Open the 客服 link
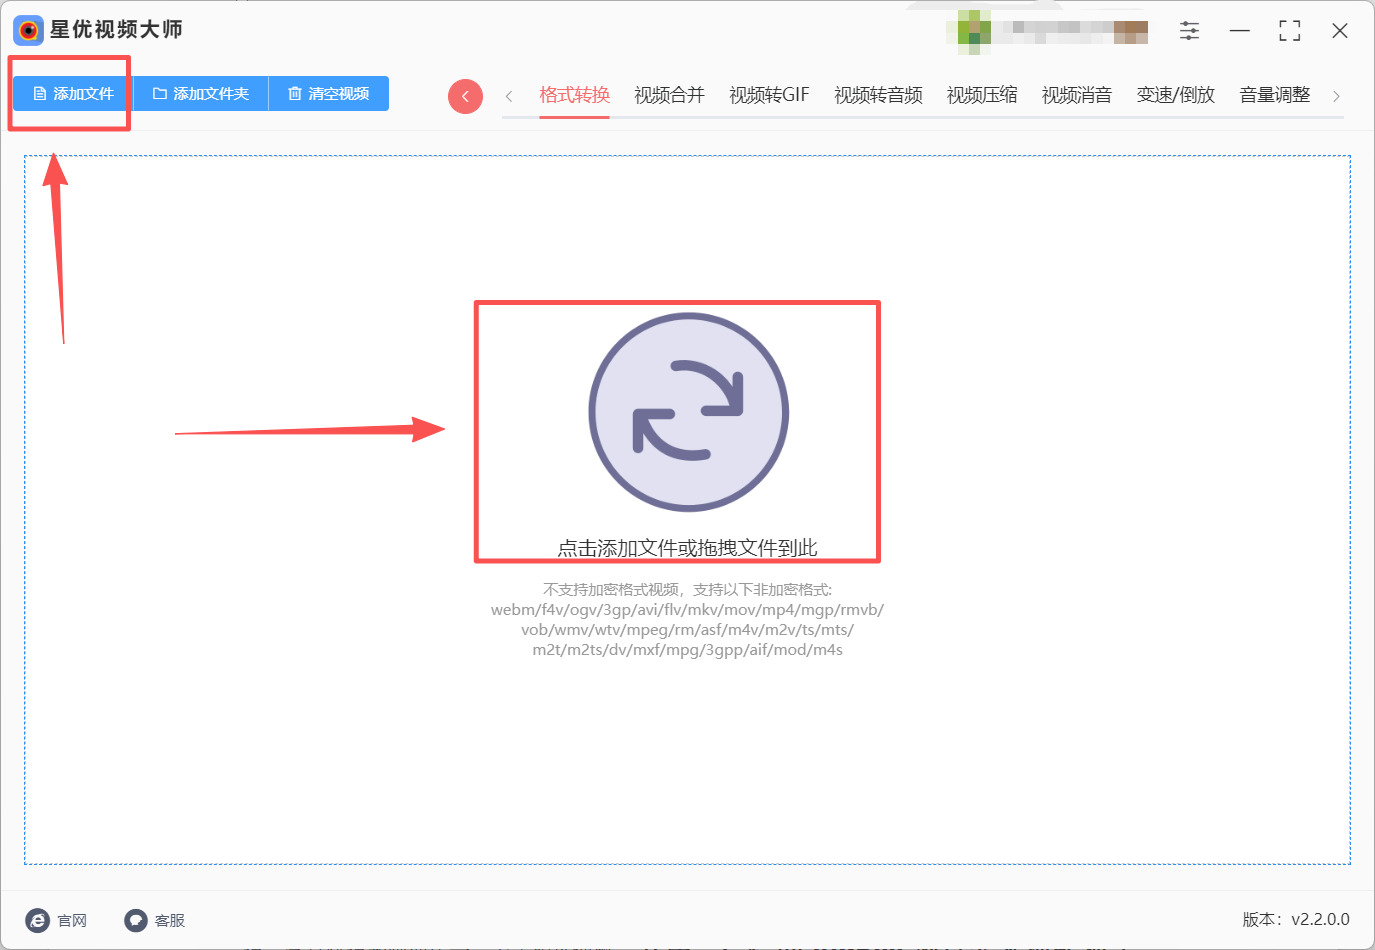Screen dimensions: 1375x950 coord(155,920)
